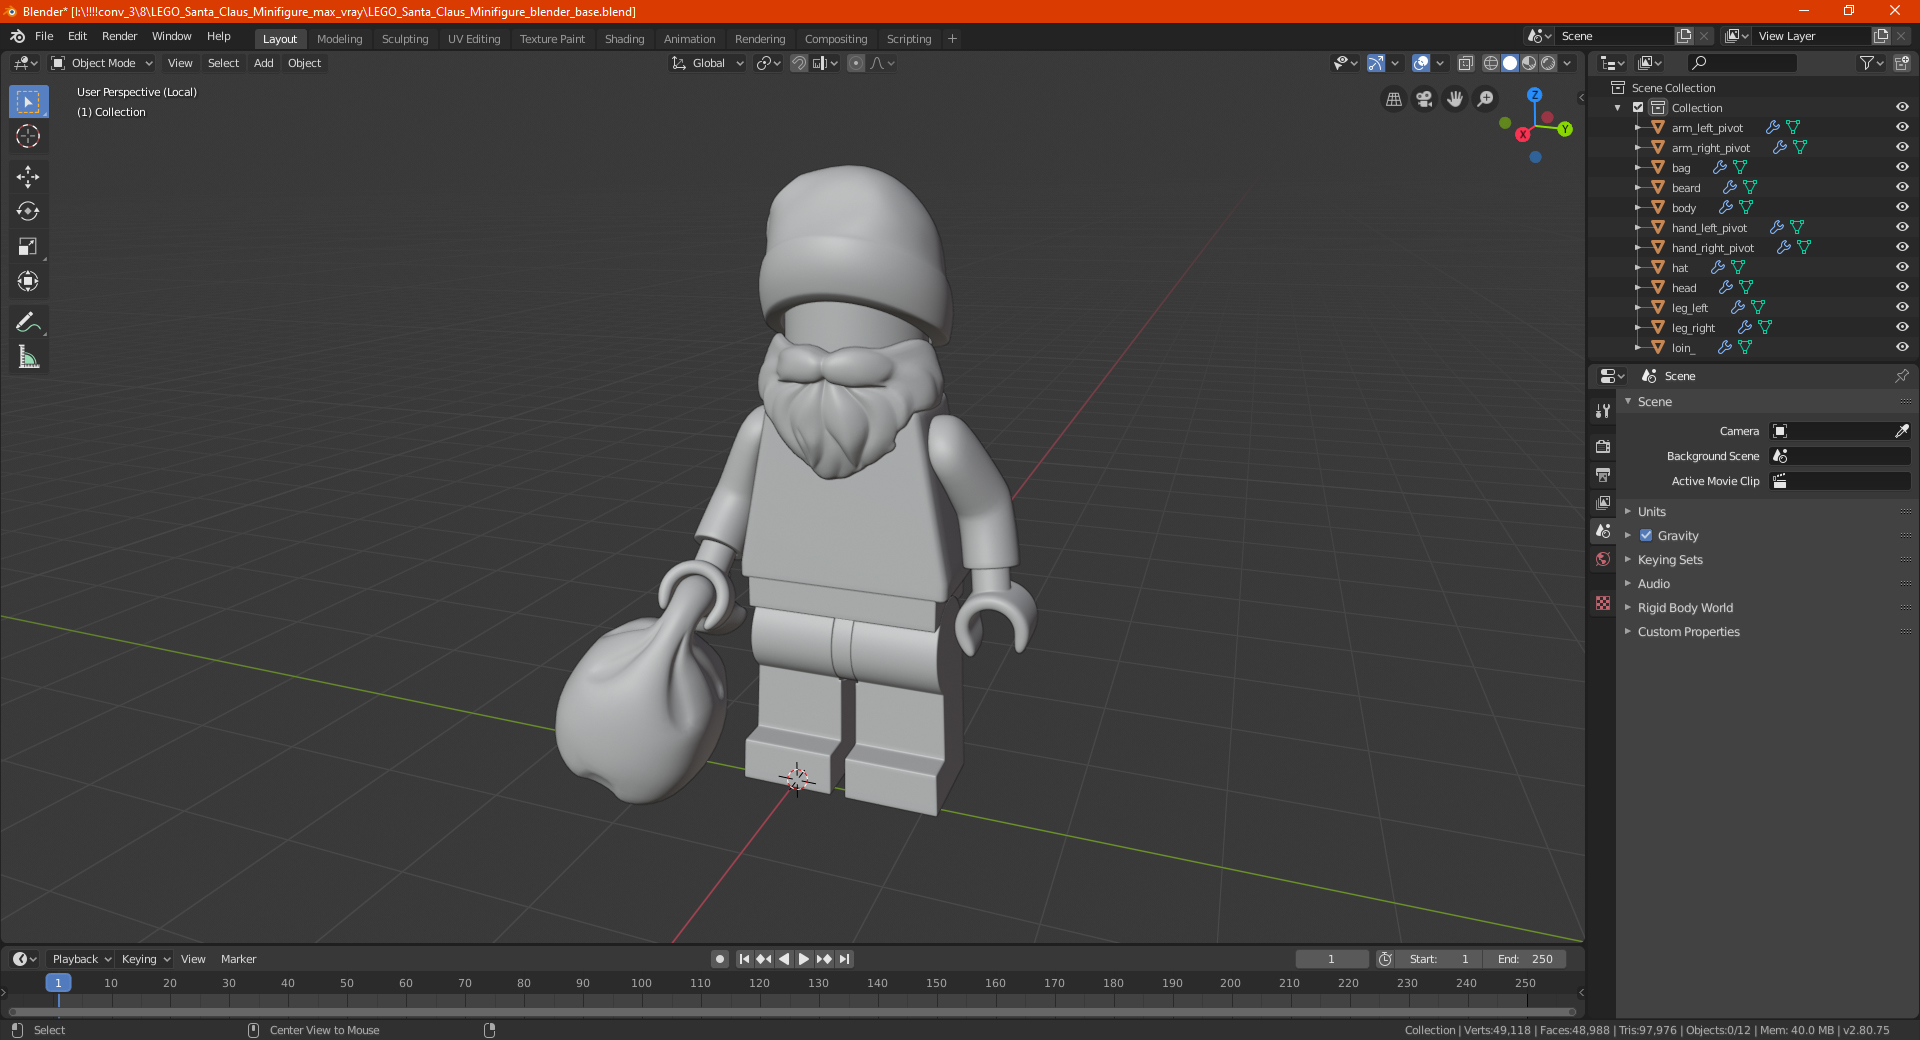Open the View Layer properties tab
The height and width of the screenshot is (1040, 1920).
(x=1603, y=502)
